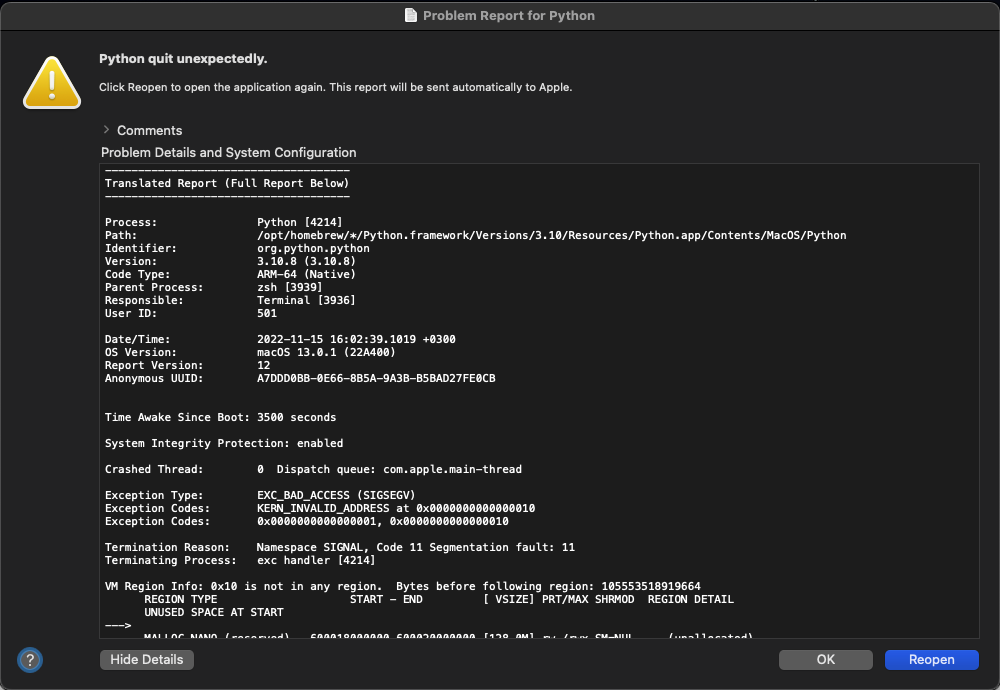1000x690 pixels.
Task: Click the Python.framework path line in report
Action: tap(551, 236)
